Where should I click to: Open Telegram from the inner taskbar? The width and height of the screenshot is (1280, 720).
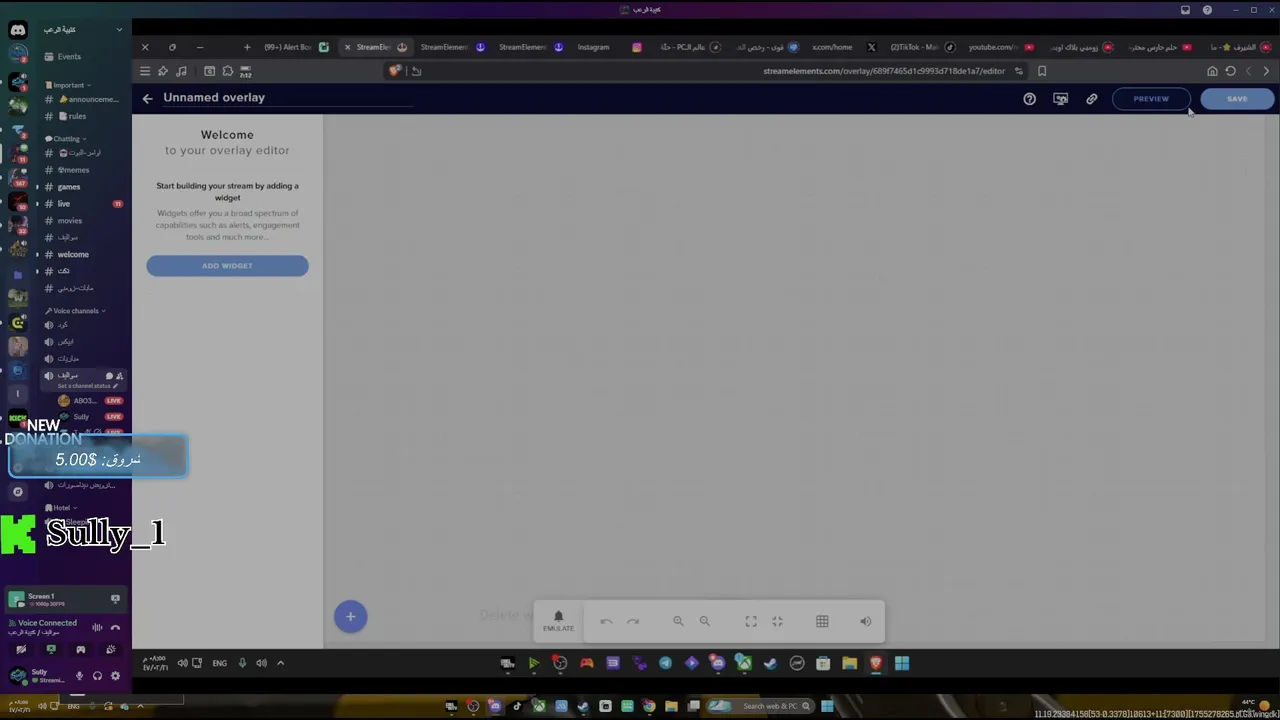pyautogui.click(x=665, y=663)
